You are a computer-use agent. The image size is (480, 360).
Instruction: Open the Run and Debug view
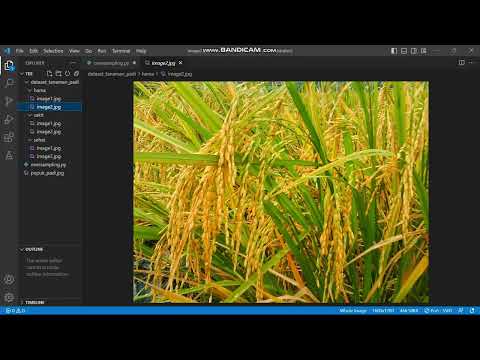tap(9, 119)
